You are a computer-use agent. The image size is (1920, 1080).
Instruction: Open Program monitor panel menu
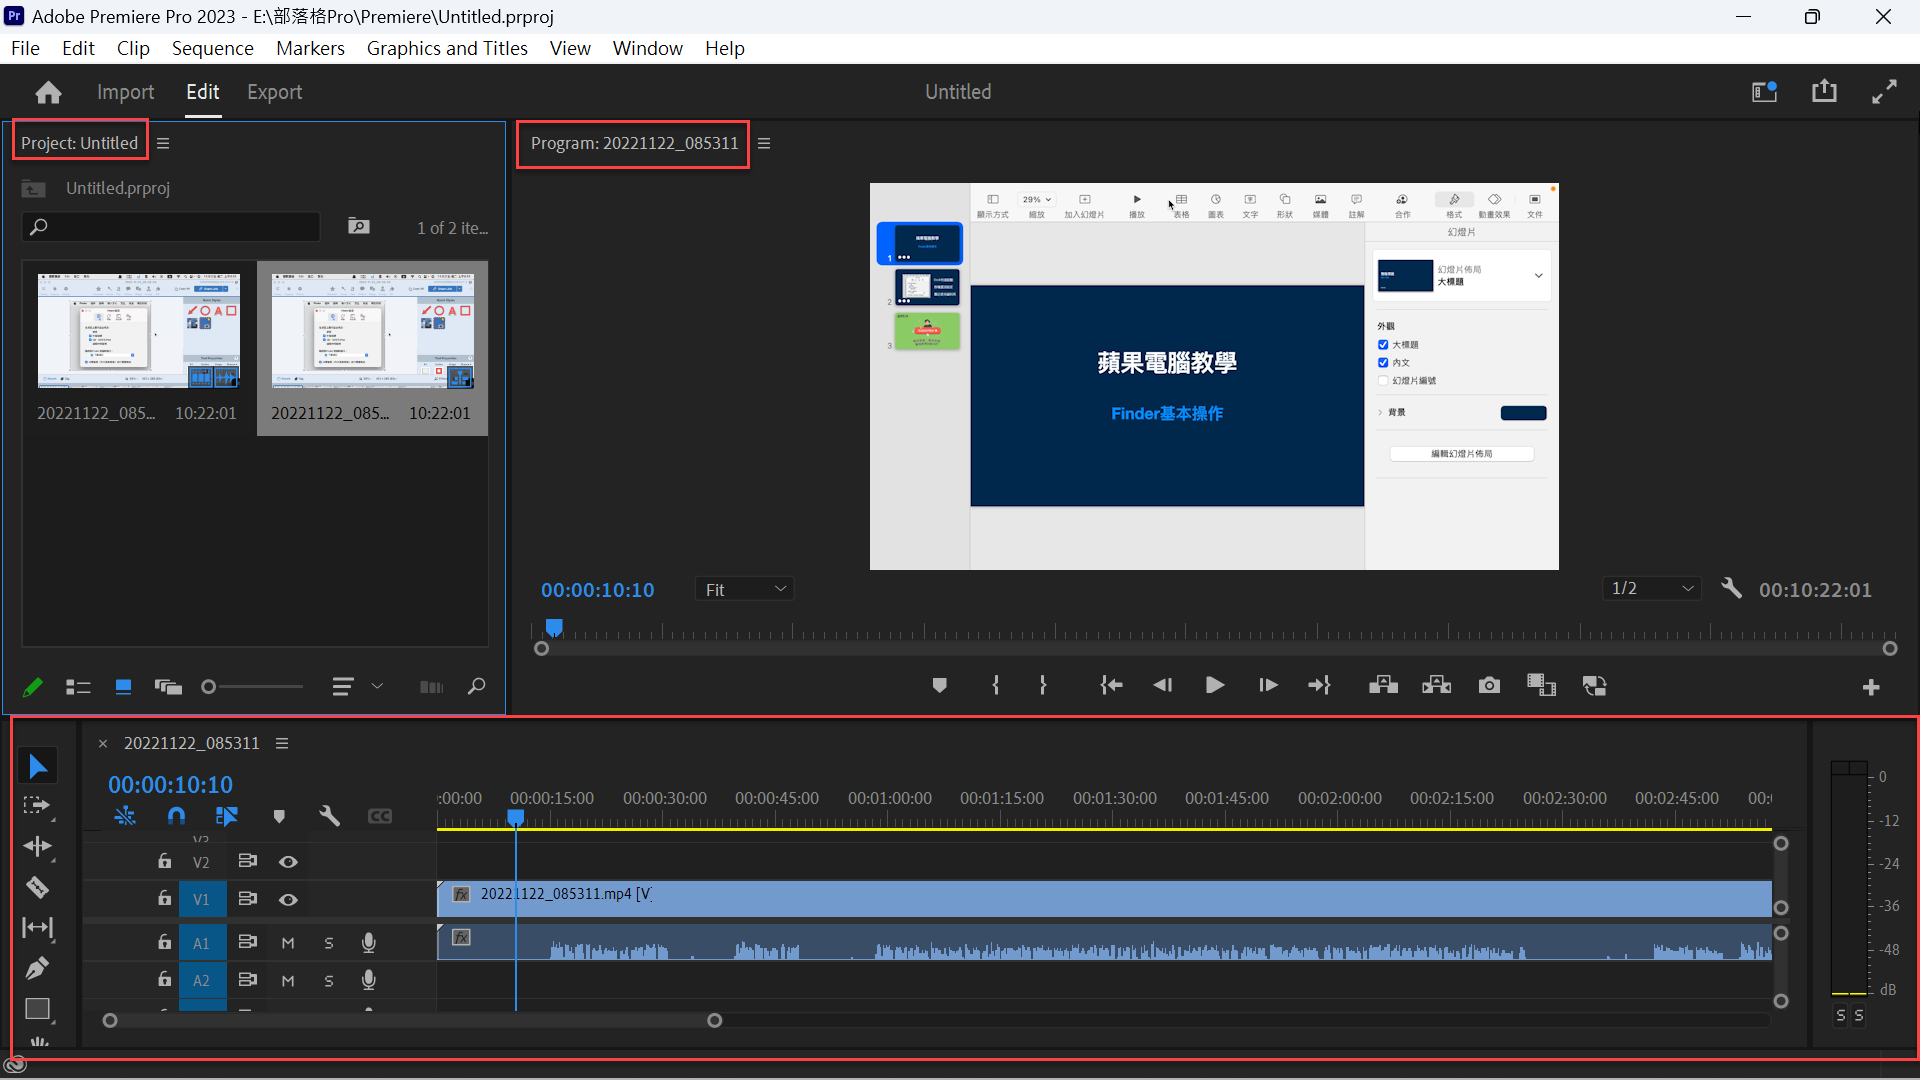(x=764, y=143)
